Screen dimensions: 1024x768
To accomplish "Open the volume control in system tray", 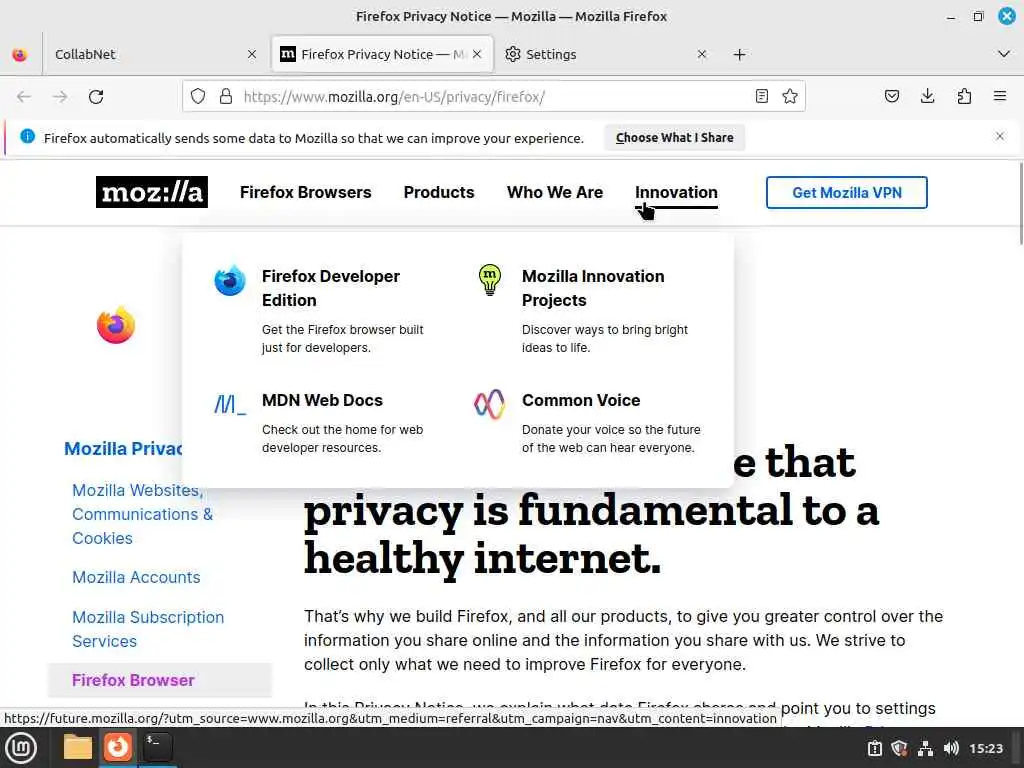I will [951, 748].
